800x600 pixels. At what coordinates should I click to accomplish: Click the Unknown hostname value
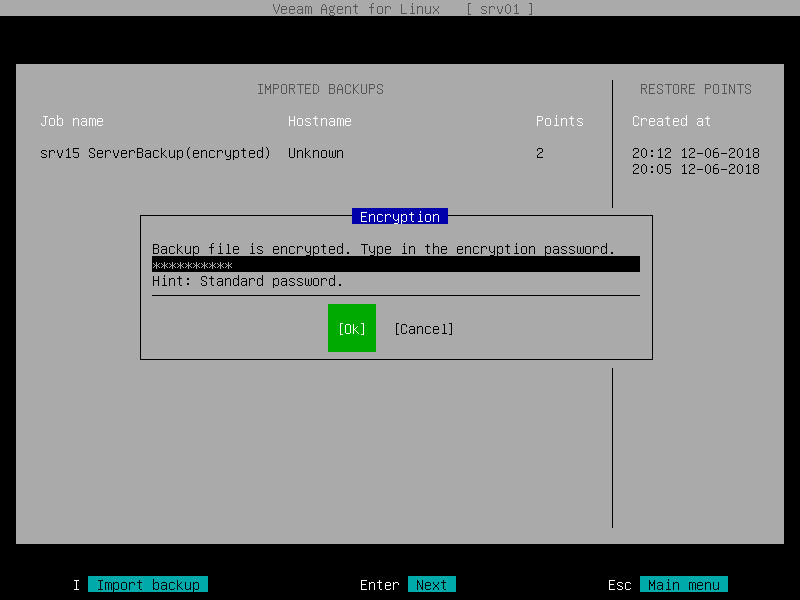(x=315, y=153)
